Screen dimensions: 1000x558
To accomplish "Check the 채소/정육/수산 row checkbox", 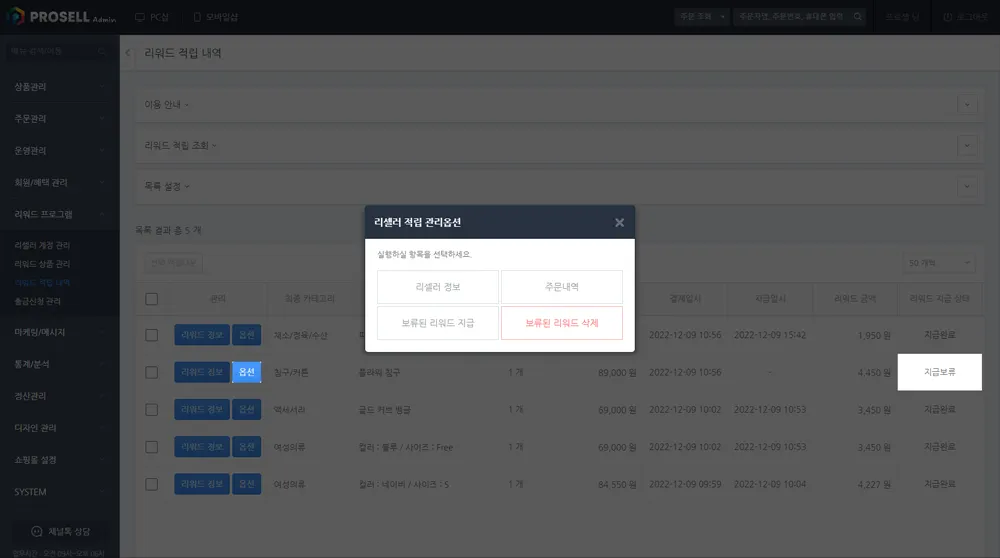I will pyautogui.click(x=152, y=335).
